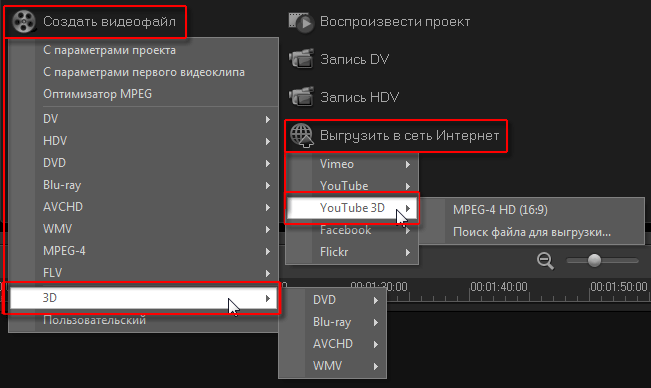Expand the FLV submenu
Image resolution: width=651 pixels, height=388 pixels.
pyautogui.click(x=143, y=273)
